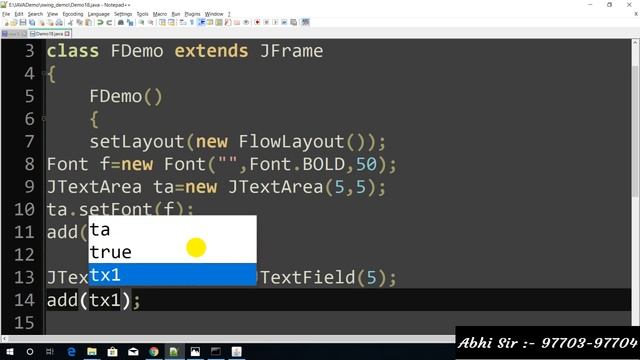Open the Encoding menu
Screen dimensions: 640x360
[73, 14]
